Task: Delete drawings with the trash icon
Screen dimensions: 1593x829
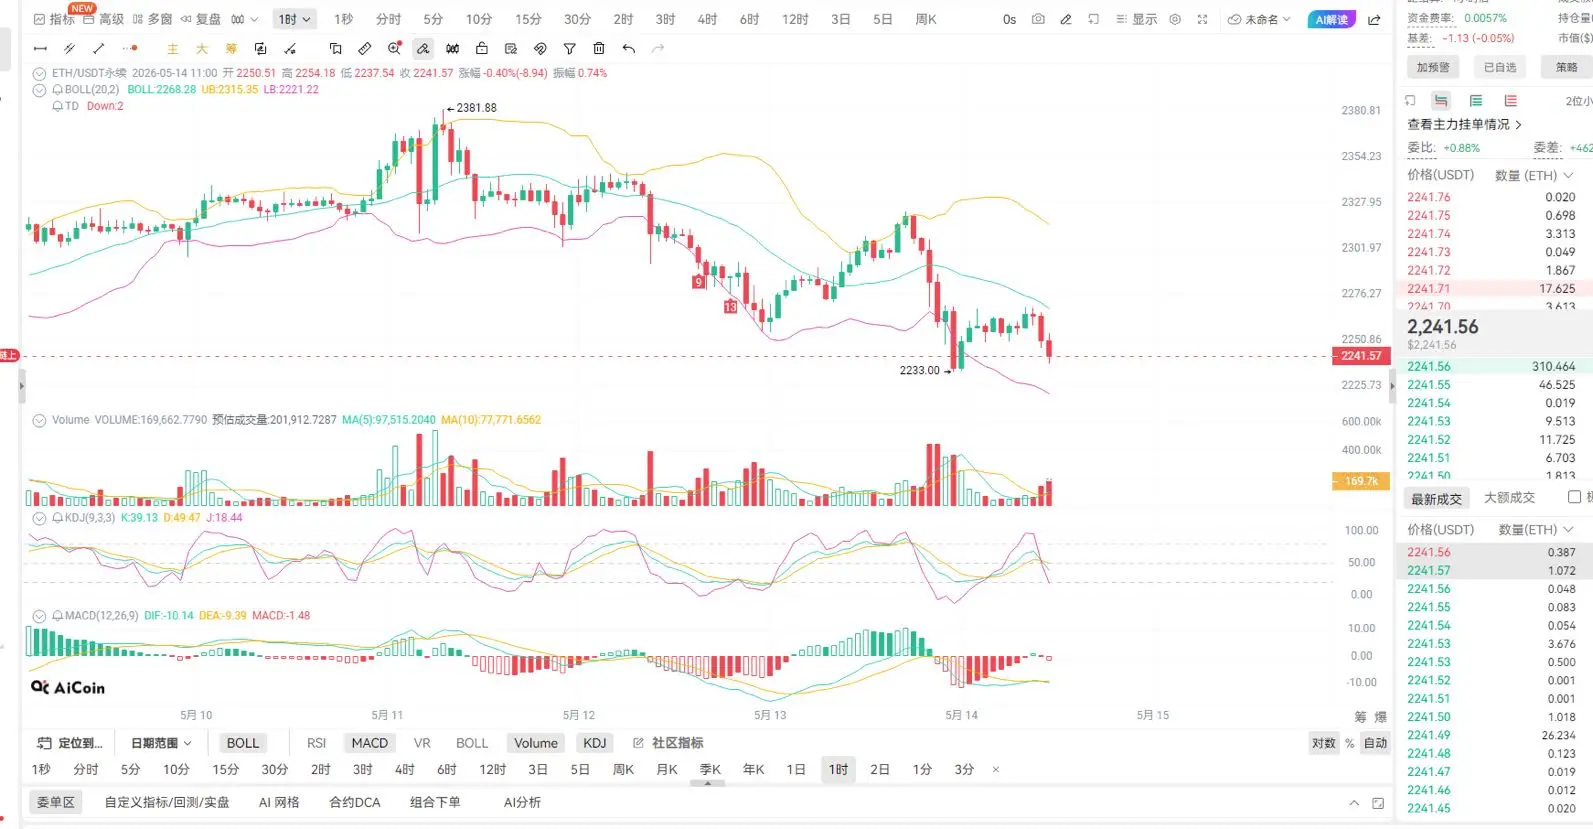Action: click(x=599, y=48)
